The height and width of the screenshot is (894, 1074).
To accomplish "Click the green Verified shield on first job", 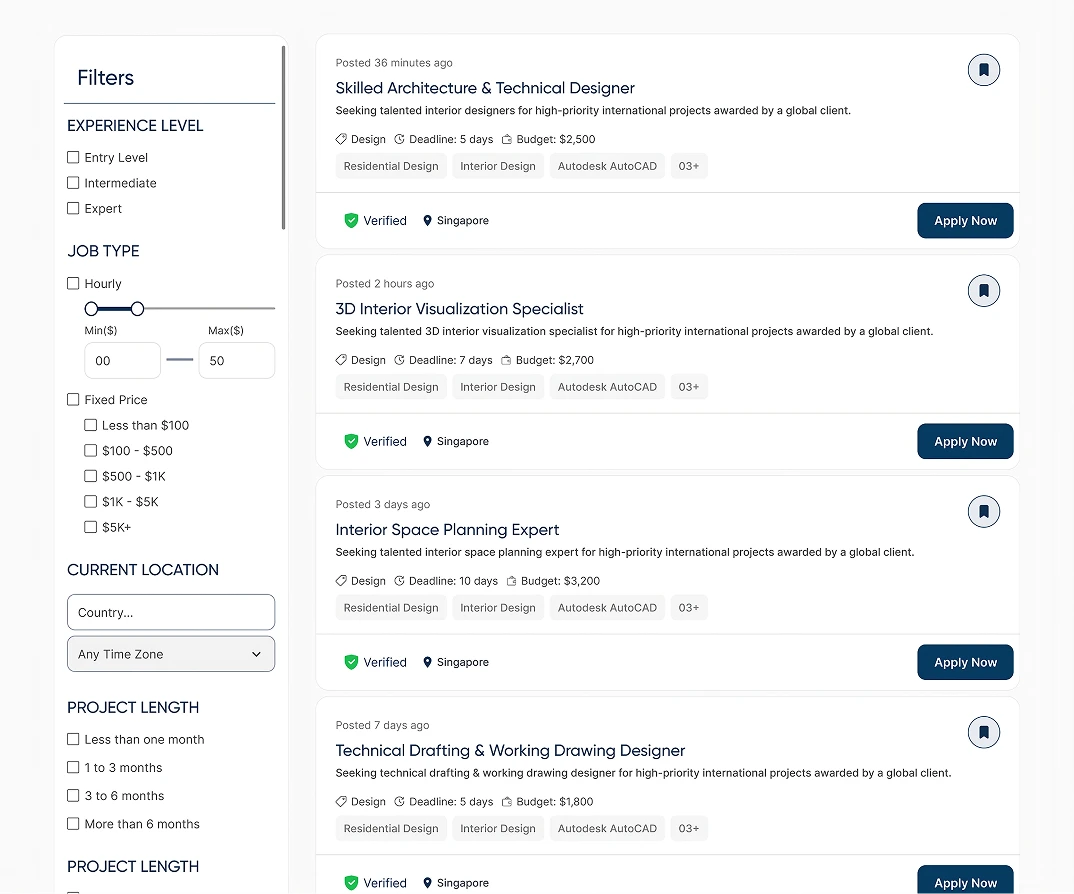I will [351, 221].
